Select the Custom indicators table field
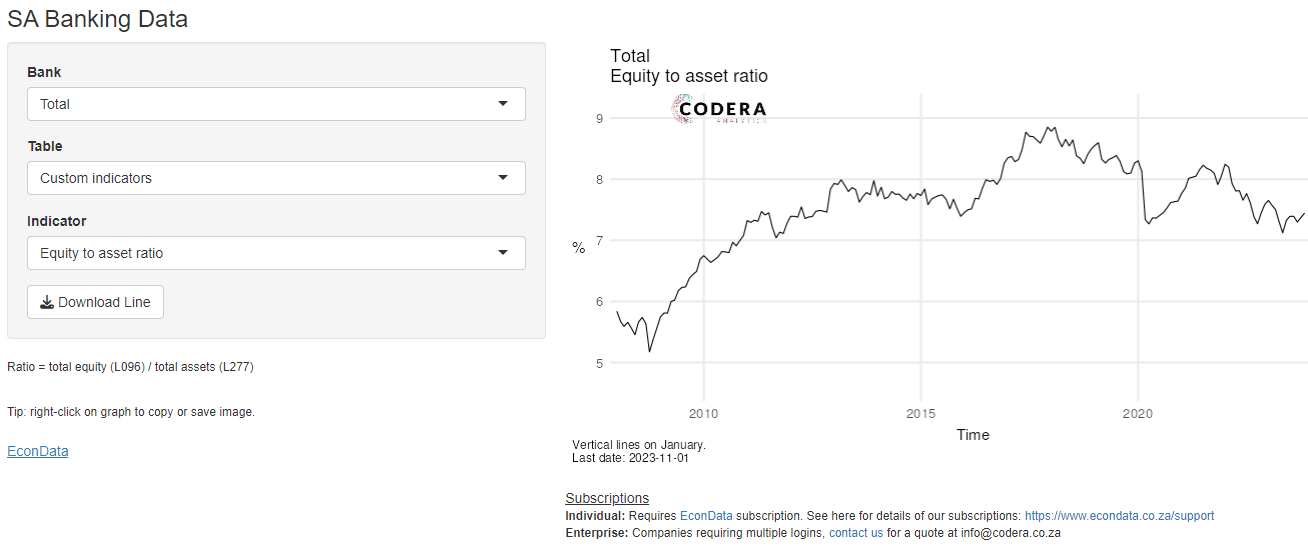The height and width of the screenshot is (559, 1308). click(x=276, y=178)
